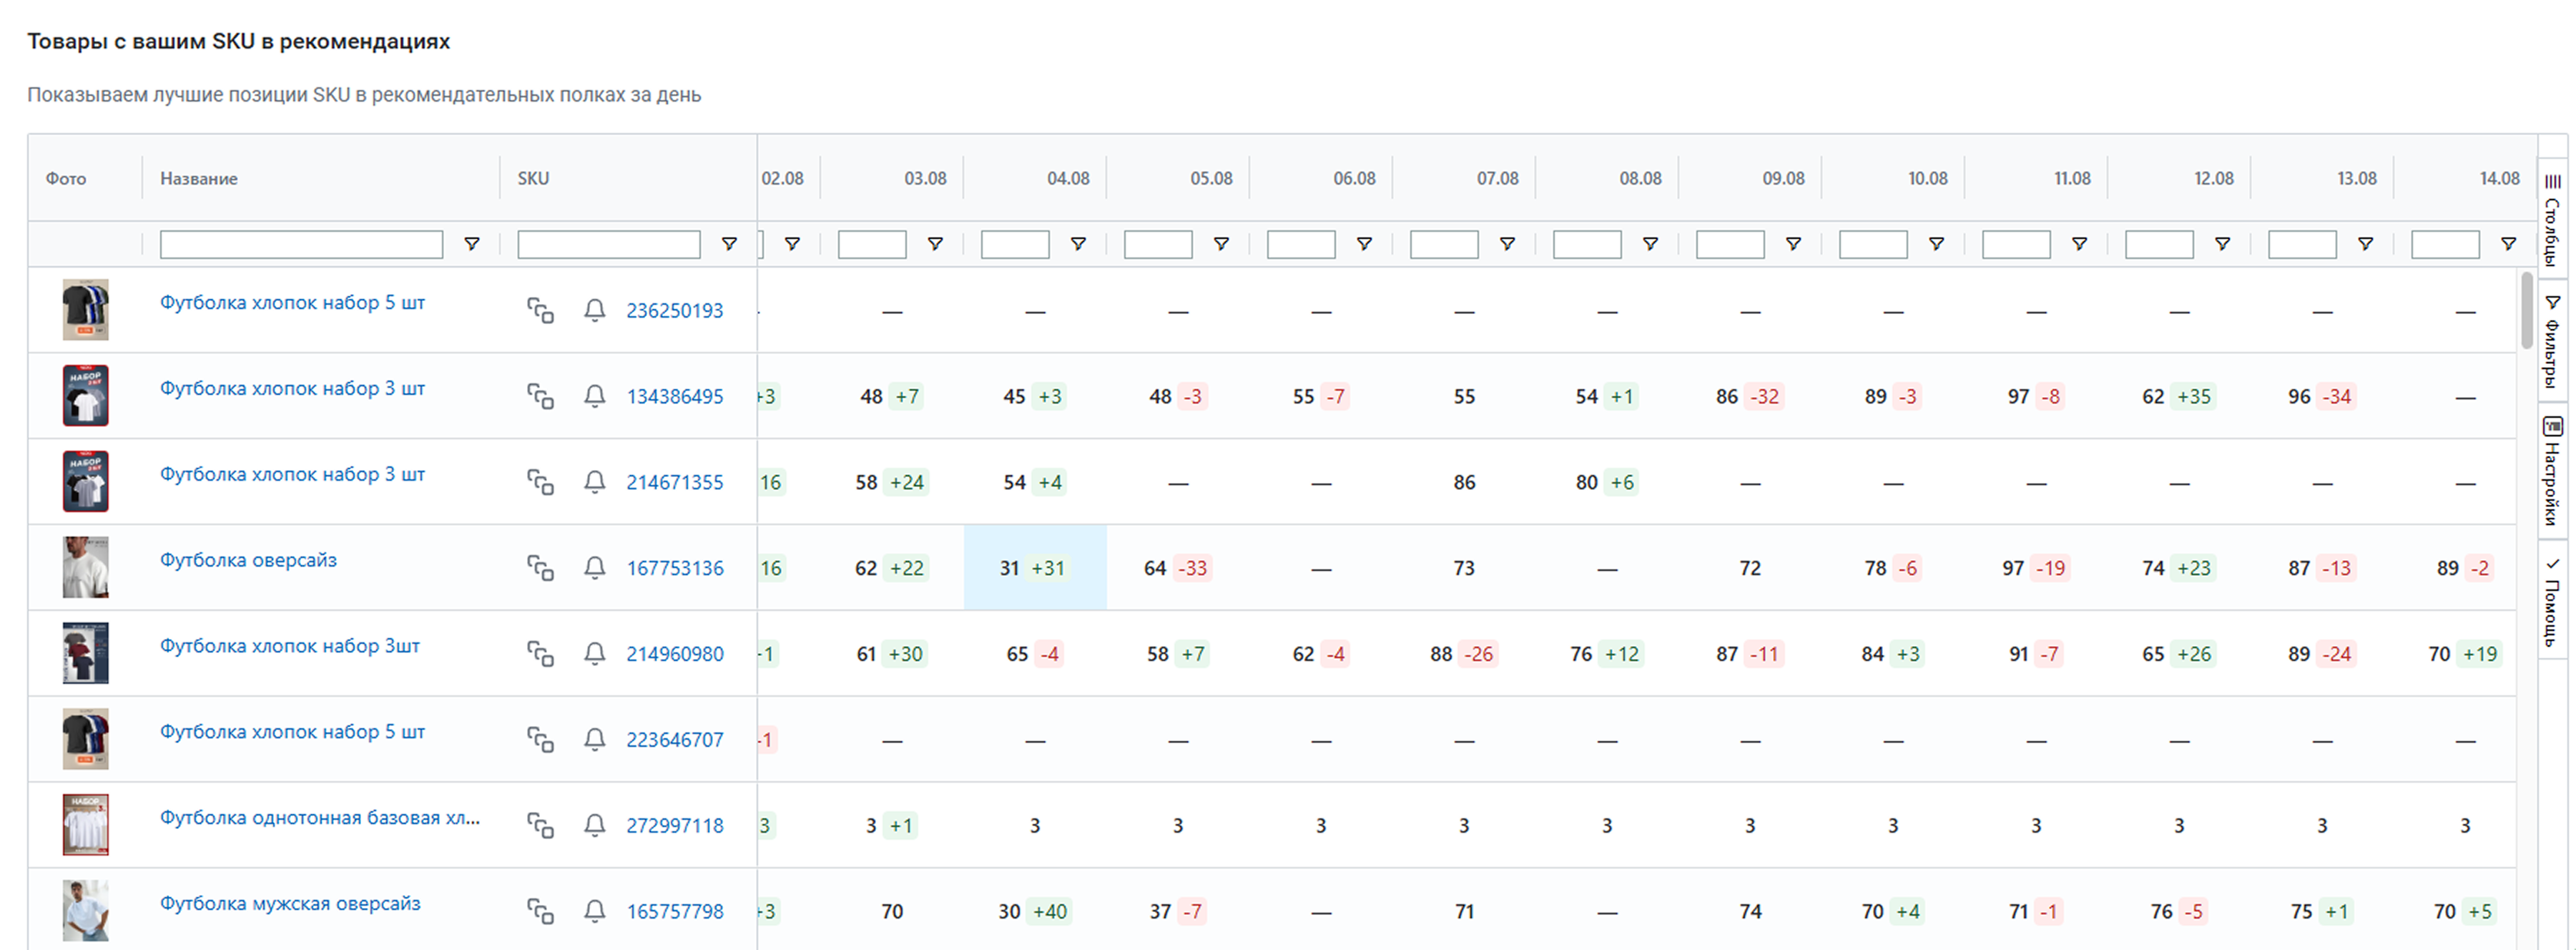The image size is (2576, 950).
Task: Click filter funnel under 05.08 column
Action: click(x=1221, y=244)
